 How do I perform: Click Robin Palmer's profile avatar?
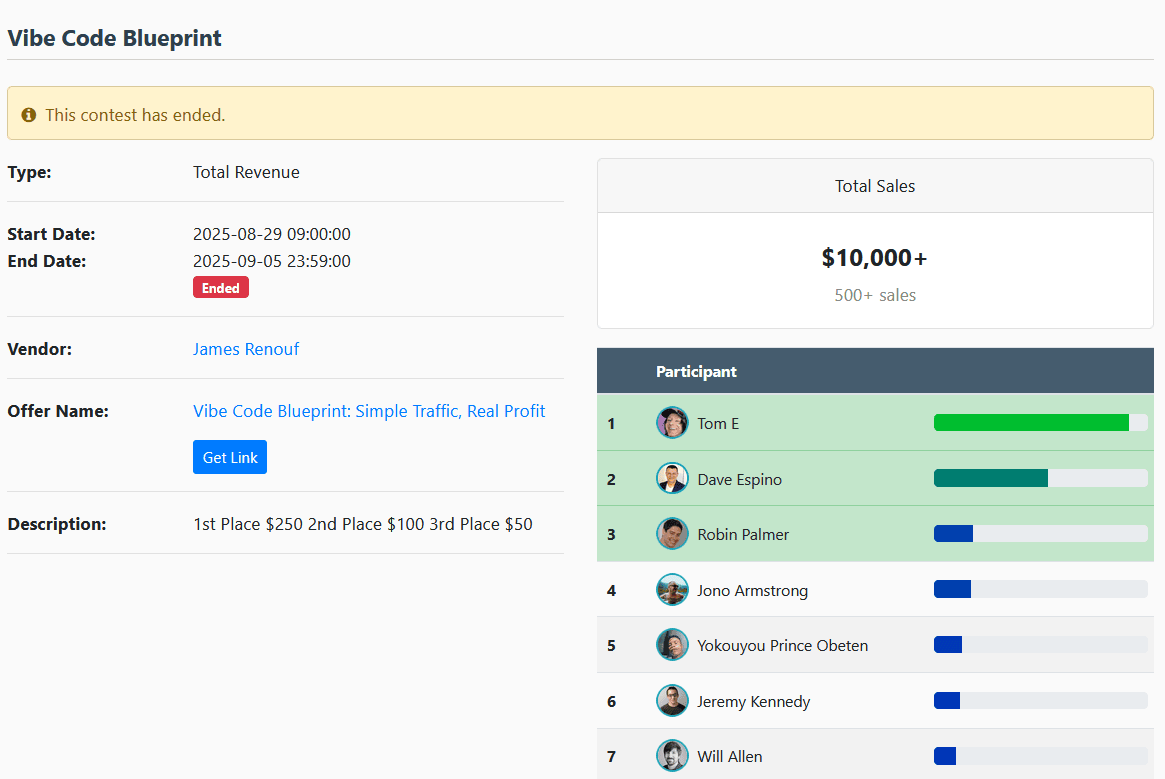[672, 534]
